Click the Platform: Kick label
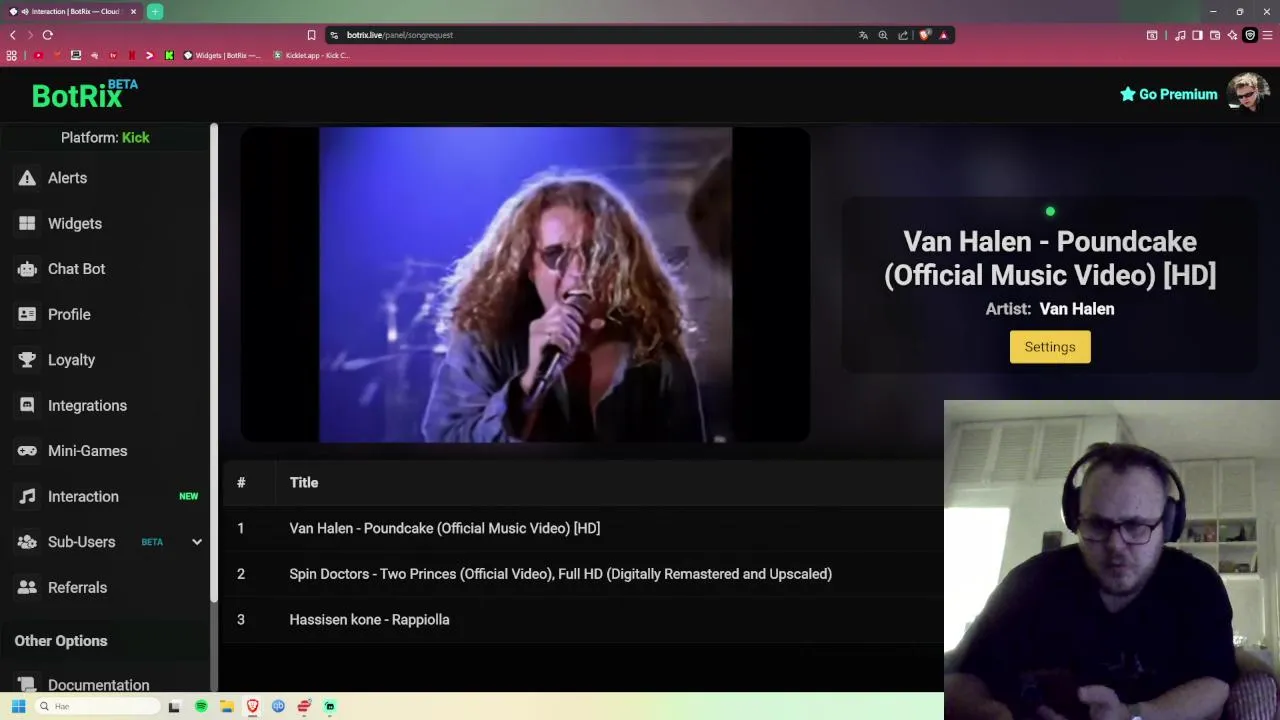Screen dimensions: 1280x720 [x=105, y=138]
